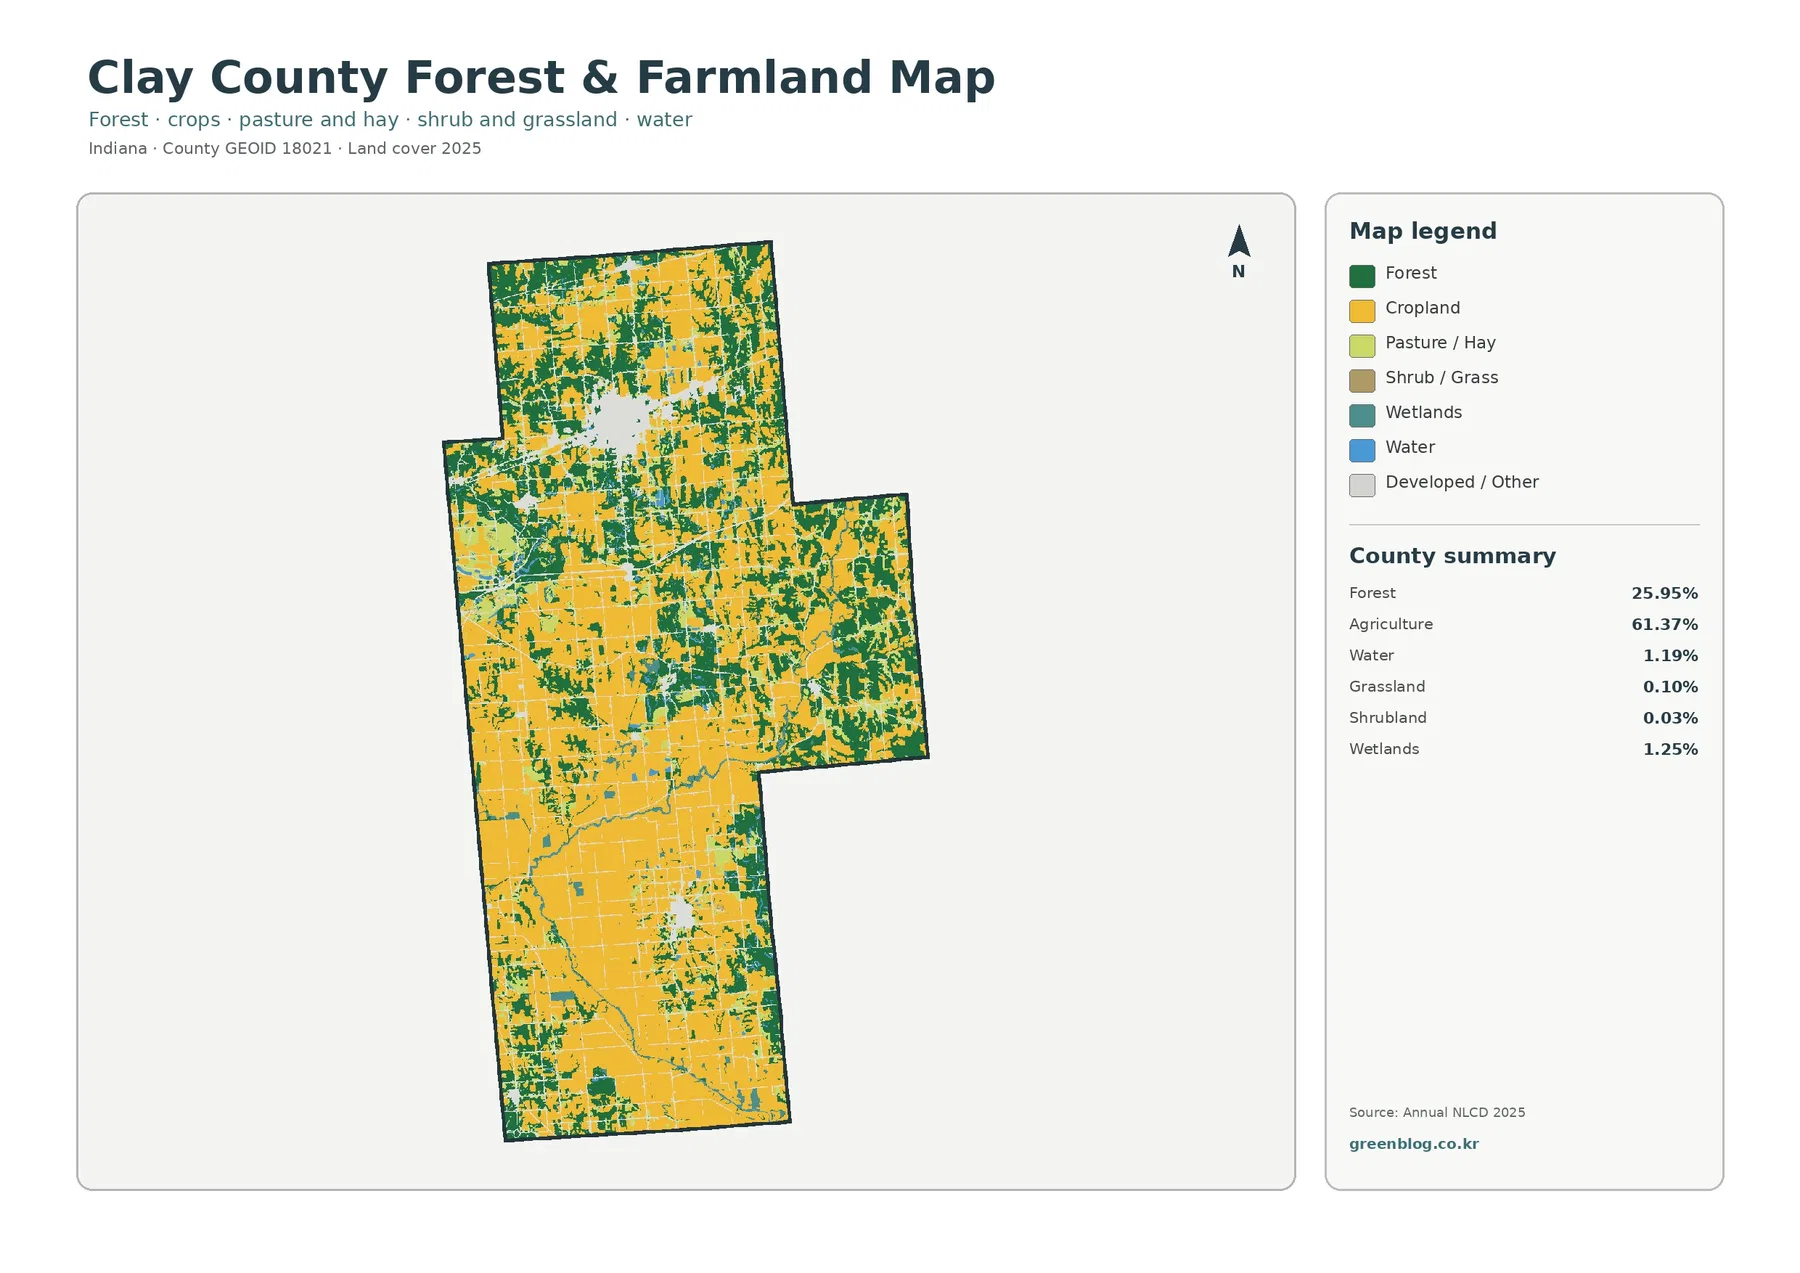This screenshot has height=1273, width=1800.
Task: Click the Cropland yellow legend swatch
Action: pos(1362,311)
